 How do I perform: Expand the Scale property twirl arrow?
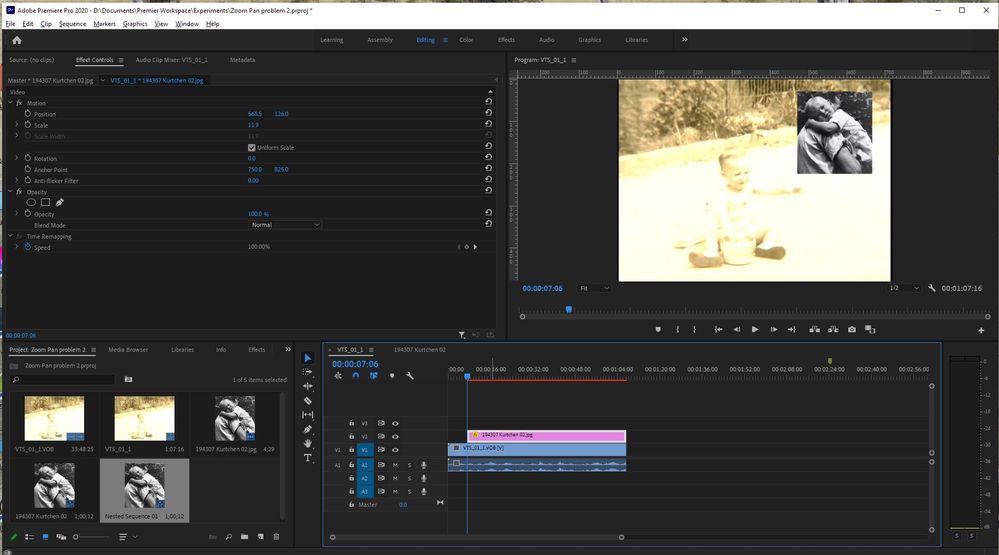pos(16,125)
